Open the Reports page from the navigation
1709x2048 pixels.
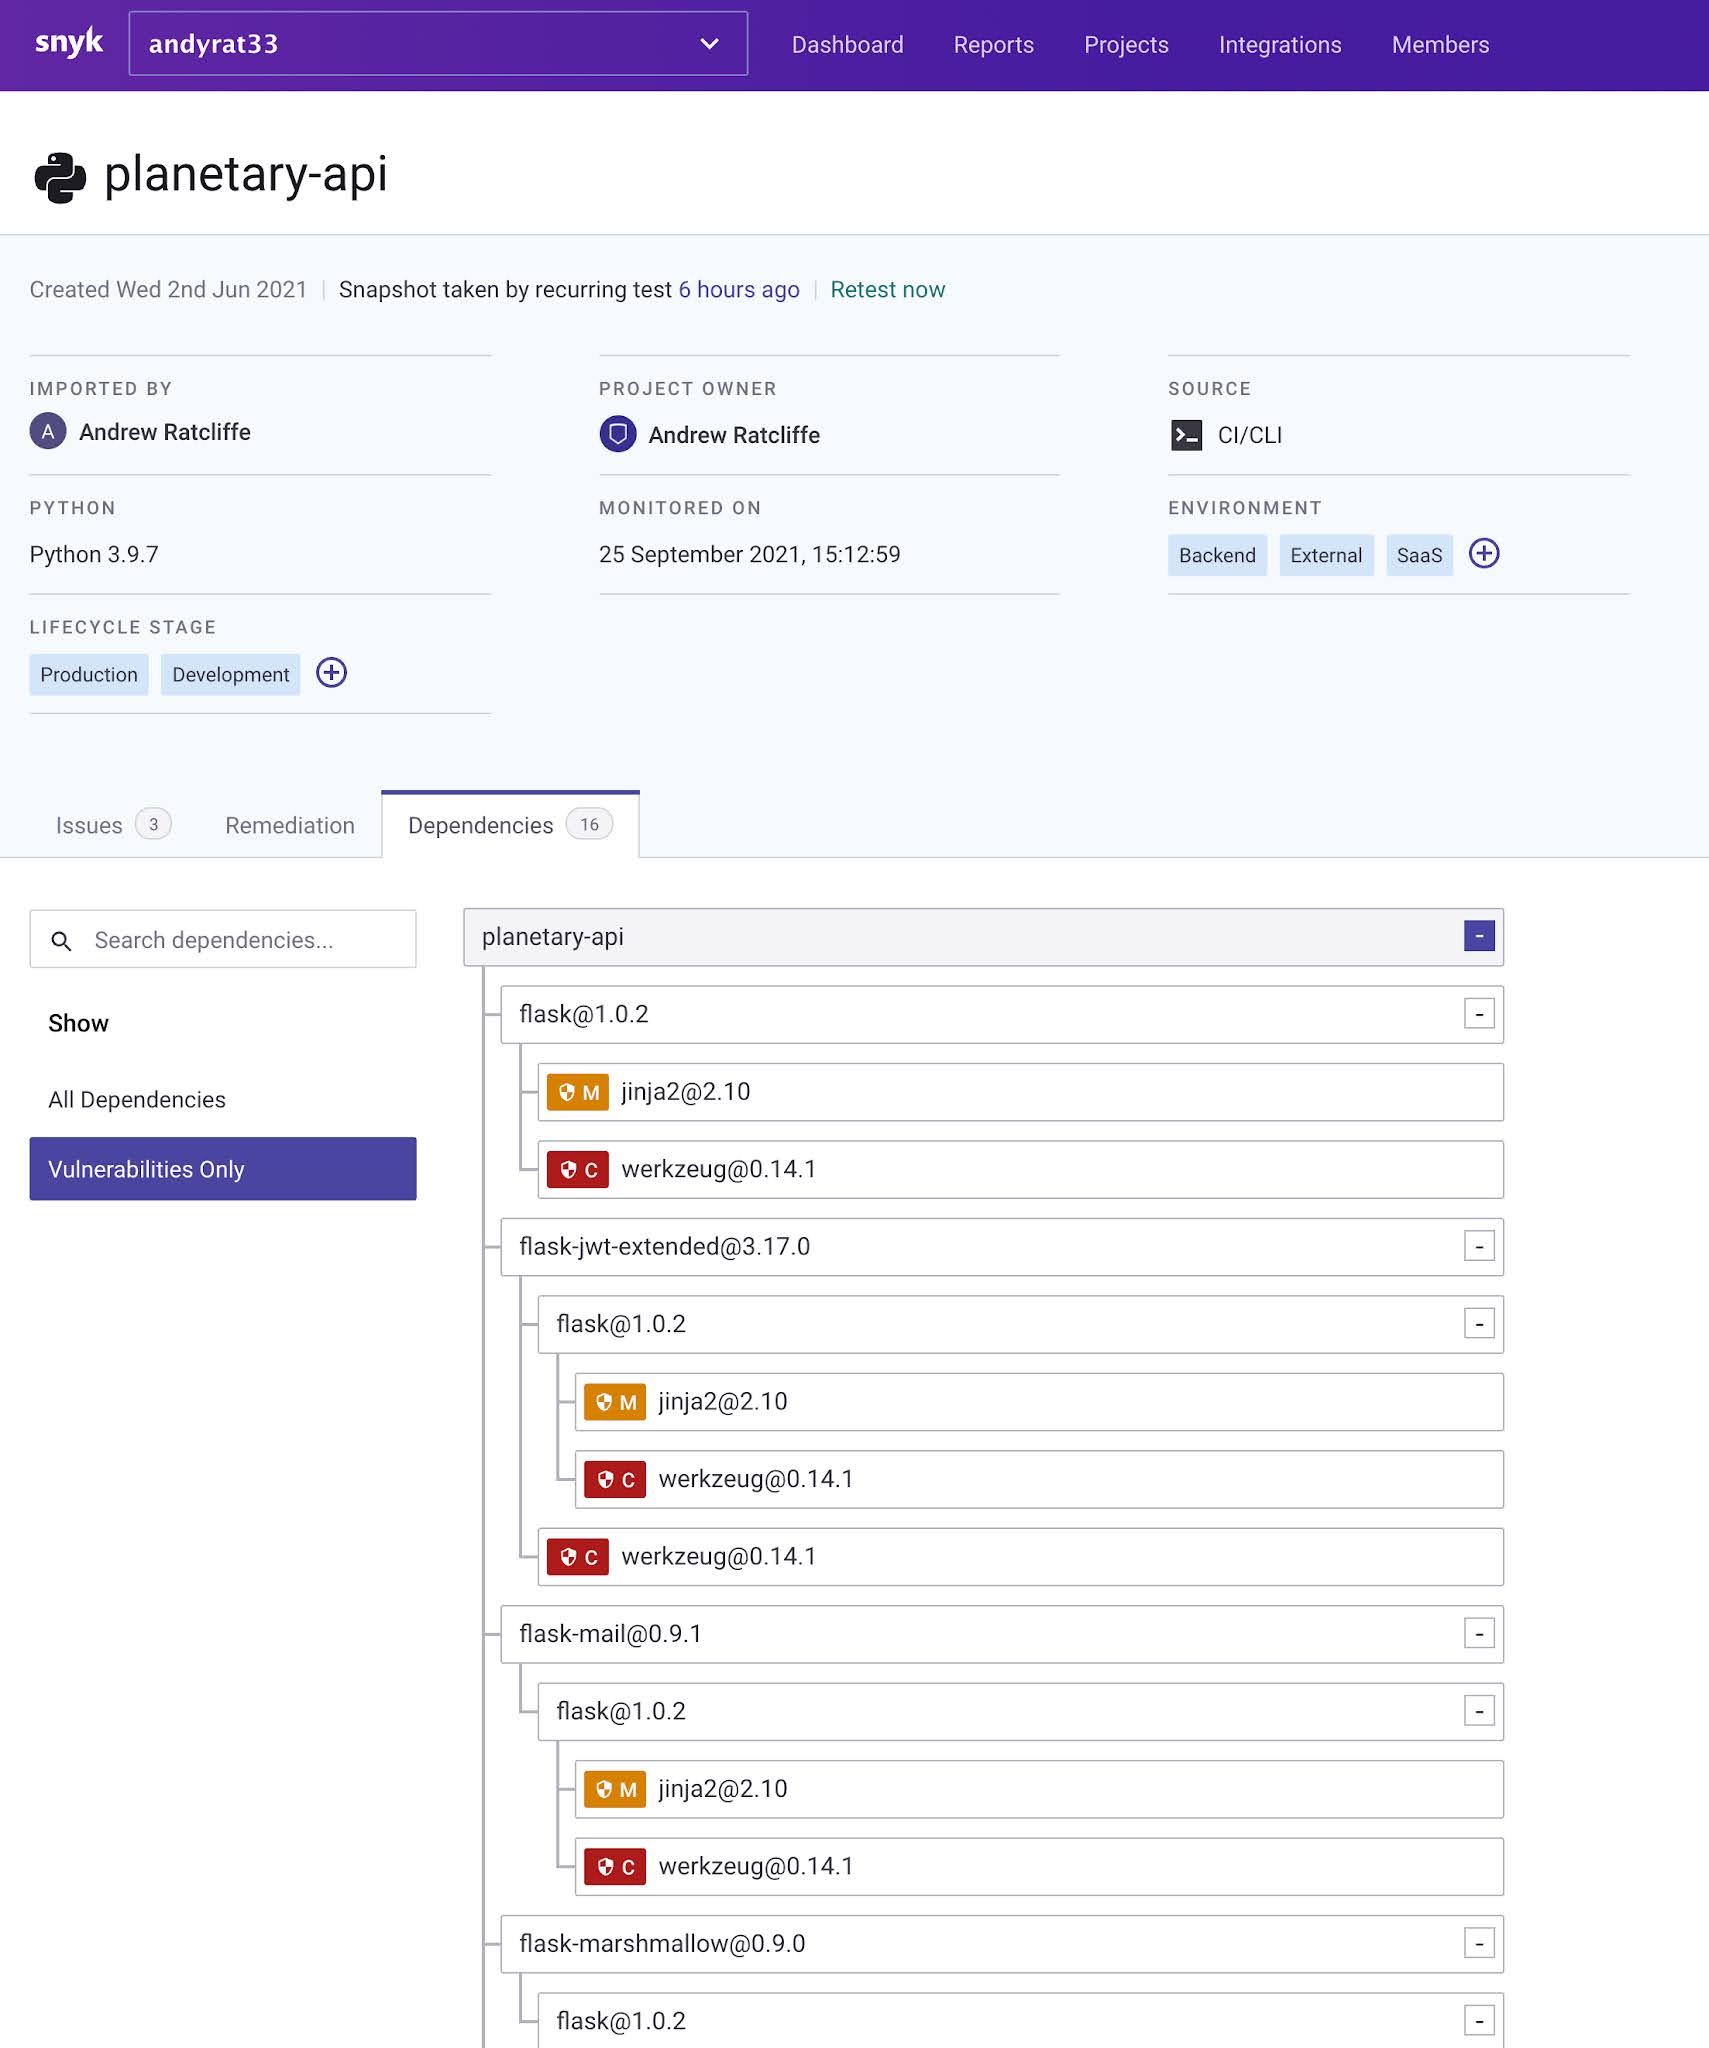point(993,45)
